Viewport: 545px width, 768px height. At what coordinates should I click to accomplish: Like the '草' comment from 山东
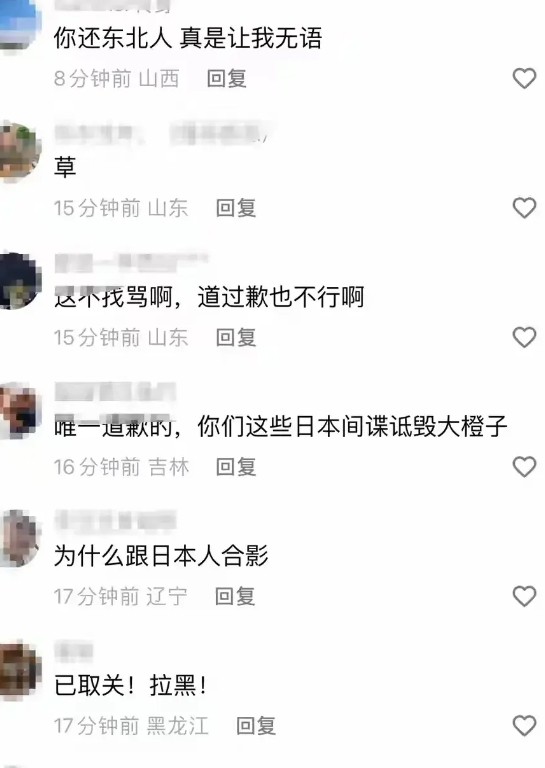(x=524, y=208)
